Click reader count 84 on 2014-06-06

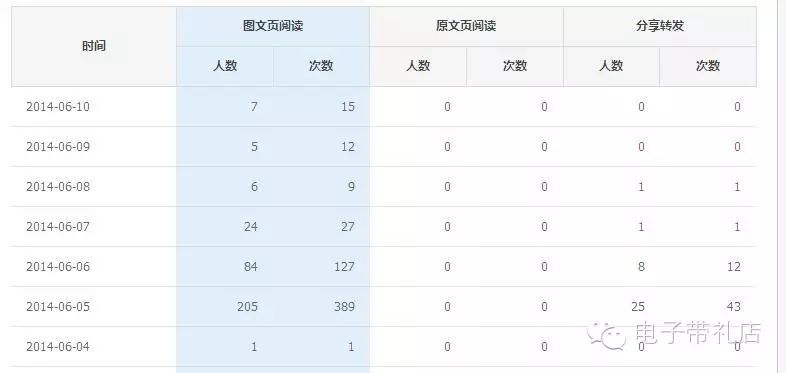click(251, 267)
